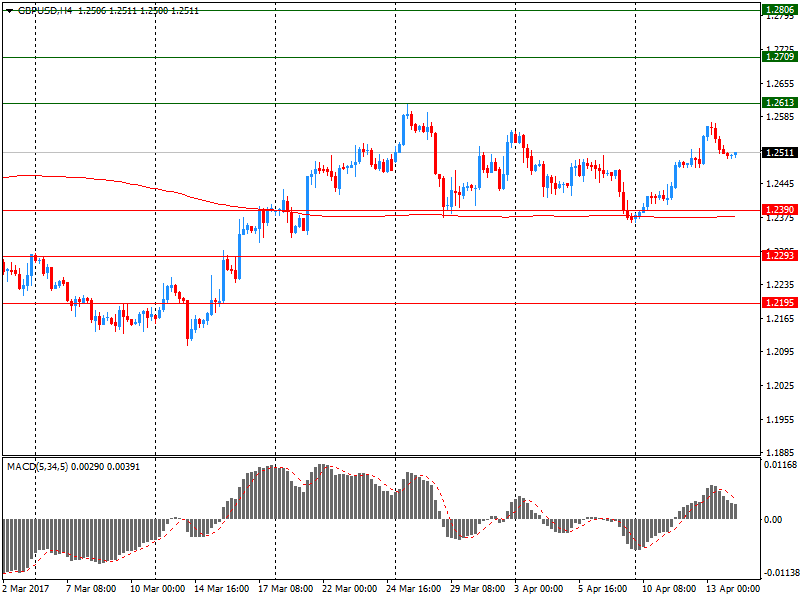Click the 1.2655 price scale value
This screenshot has width=800, height=600.
[x=780, y=84]
